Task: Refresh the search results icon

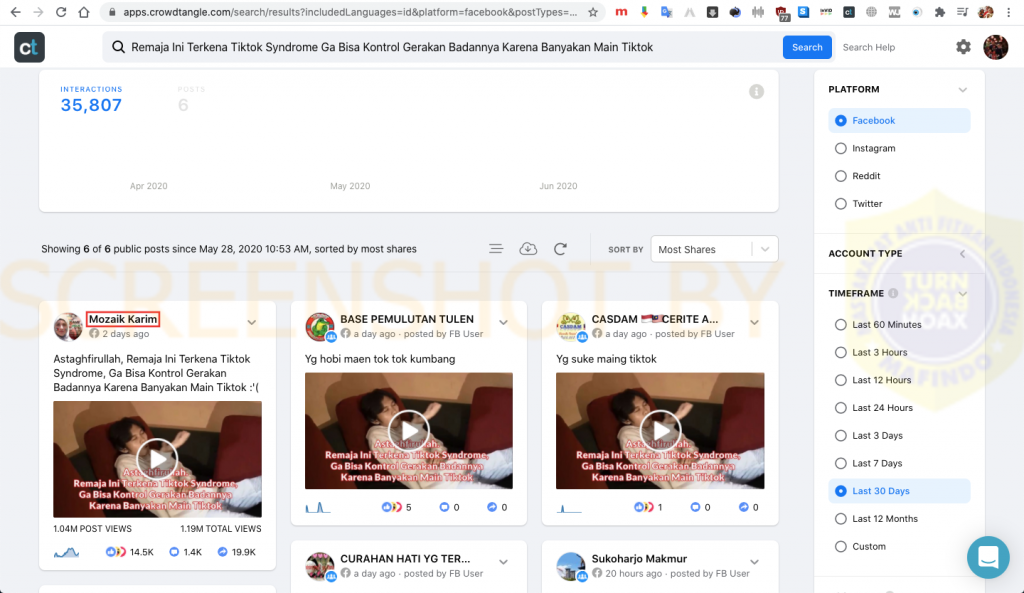Action: (560, 249)
